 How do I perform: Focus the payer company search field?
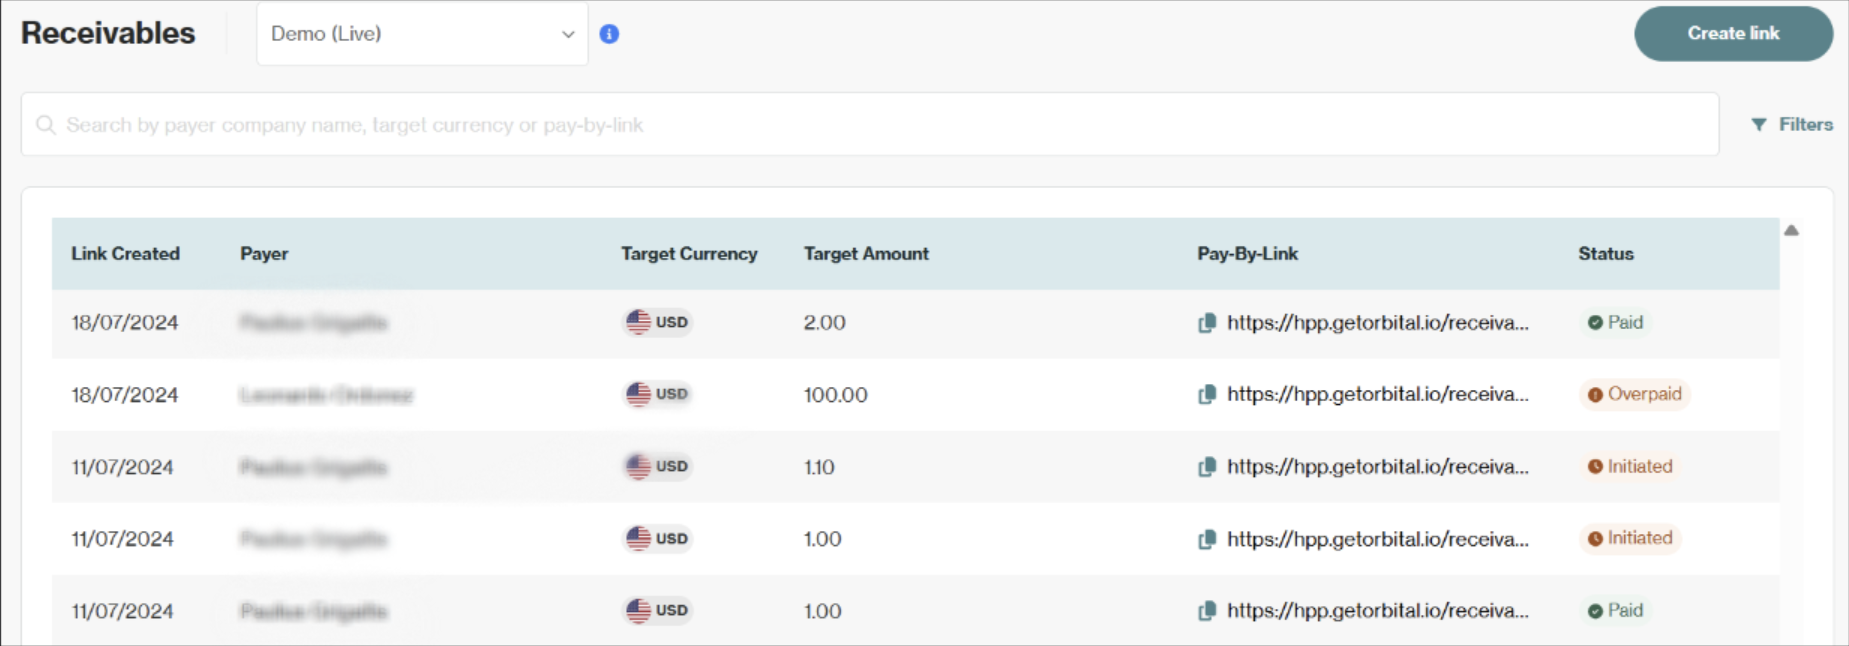[870, 124]
